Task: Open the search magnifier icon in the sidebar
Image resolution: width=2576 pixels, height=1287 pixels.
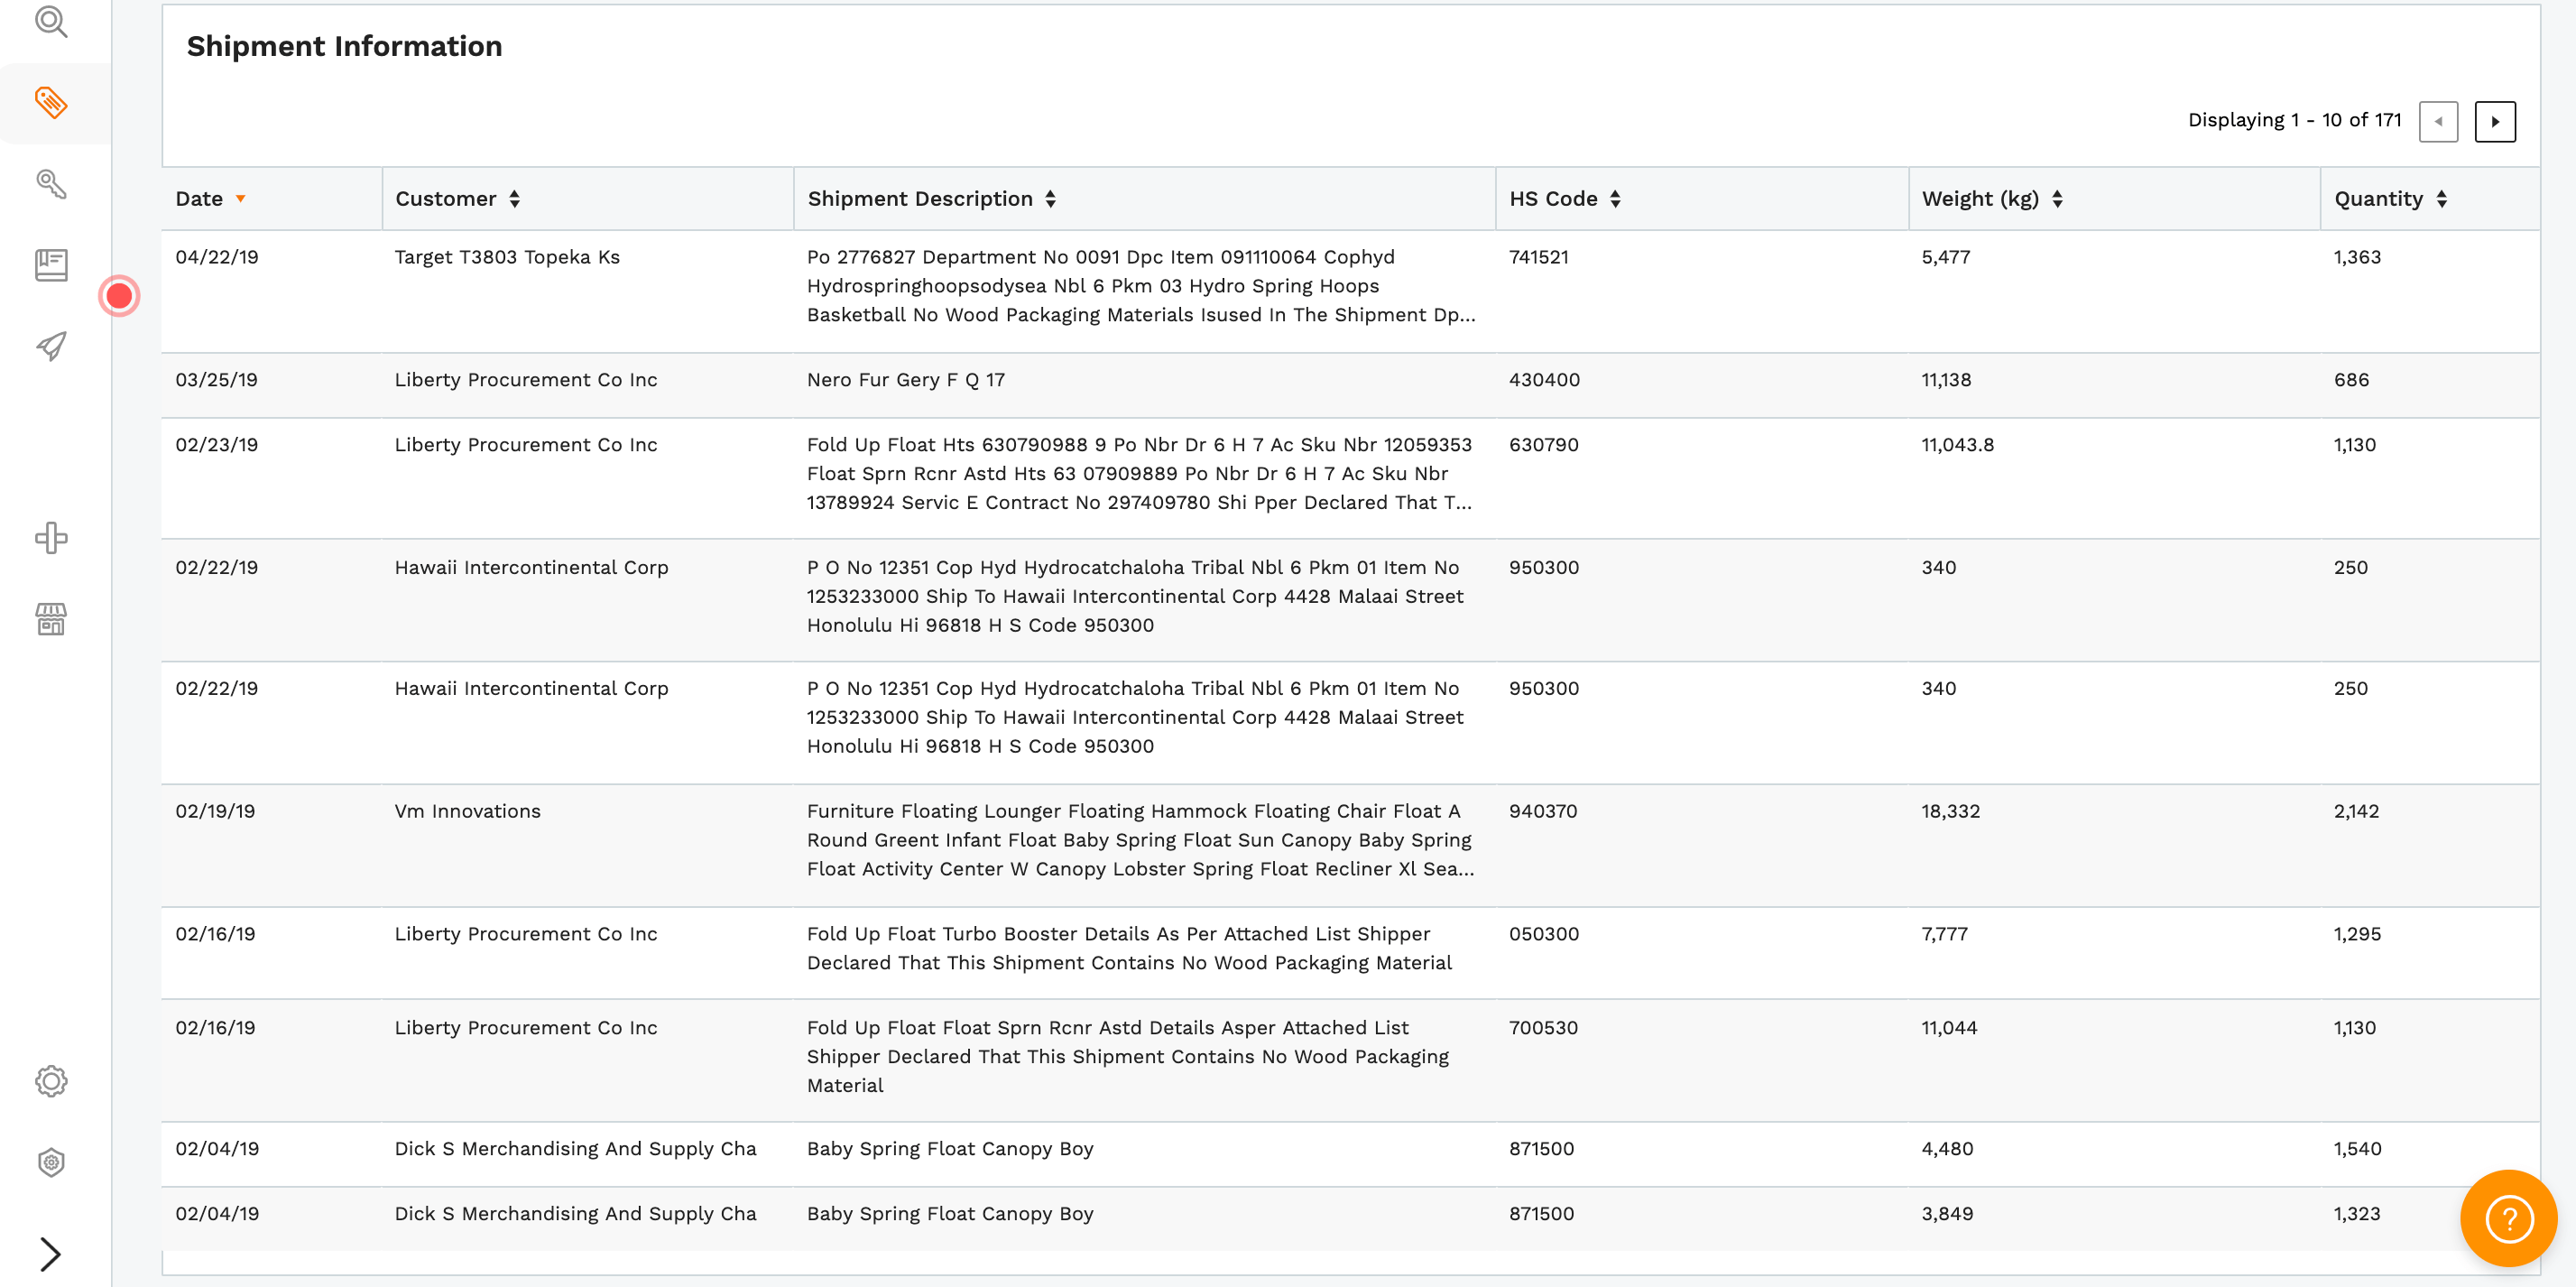Action: click(51, 21)
